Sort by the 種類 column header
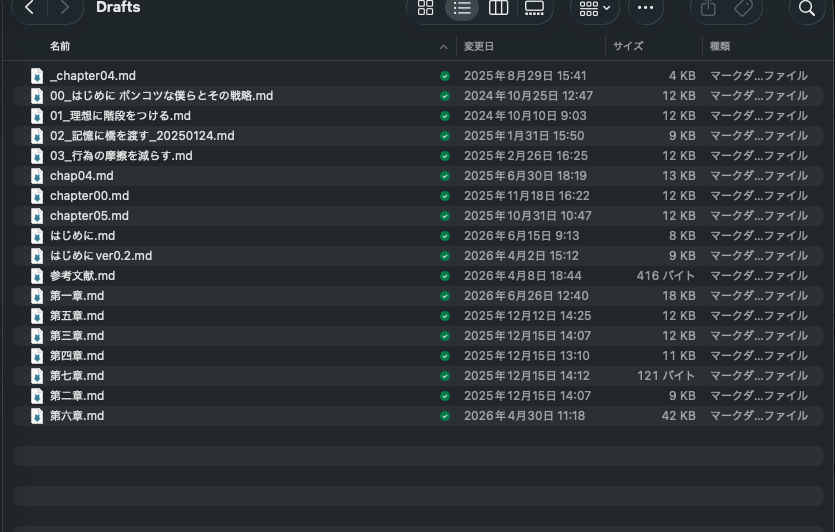The width and height of the screenshot is (835, 532). (719, 46)
